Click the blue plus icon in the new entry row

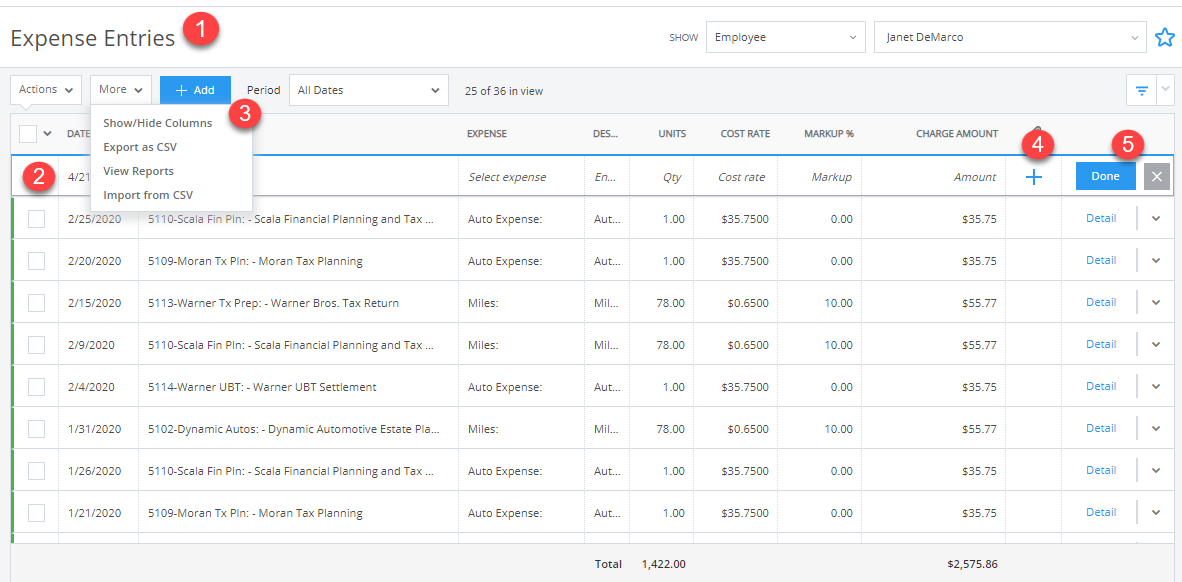(x=1033, y=177)
